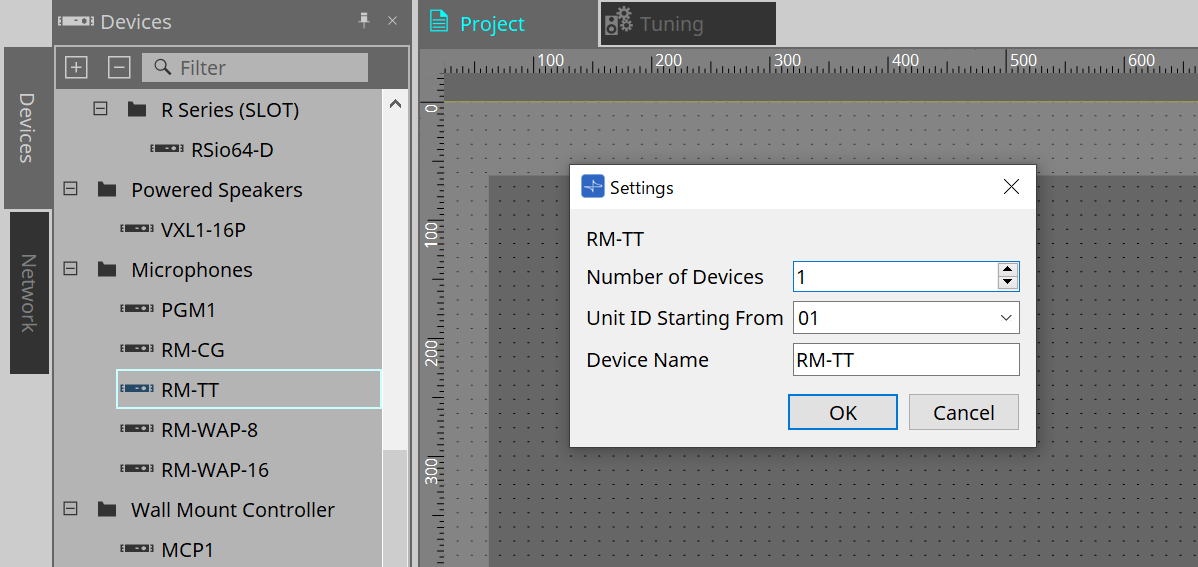This screenshot has height=567, width=1198.
Task: Switch to the Tuning tab
Action: (x=688, y=24)
